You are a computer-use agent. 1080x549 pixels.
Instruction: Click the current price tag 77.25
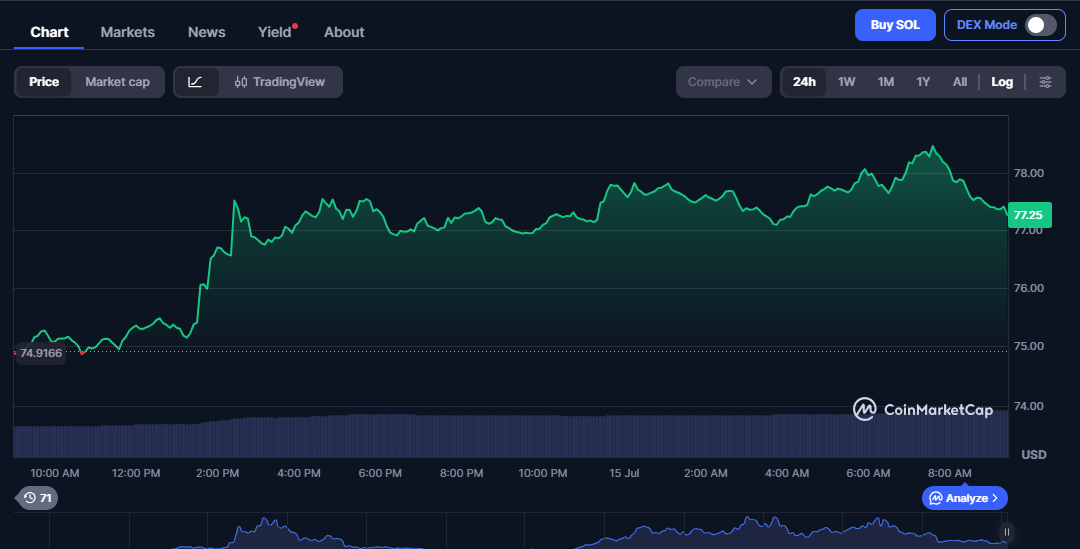coord(1029,215)
